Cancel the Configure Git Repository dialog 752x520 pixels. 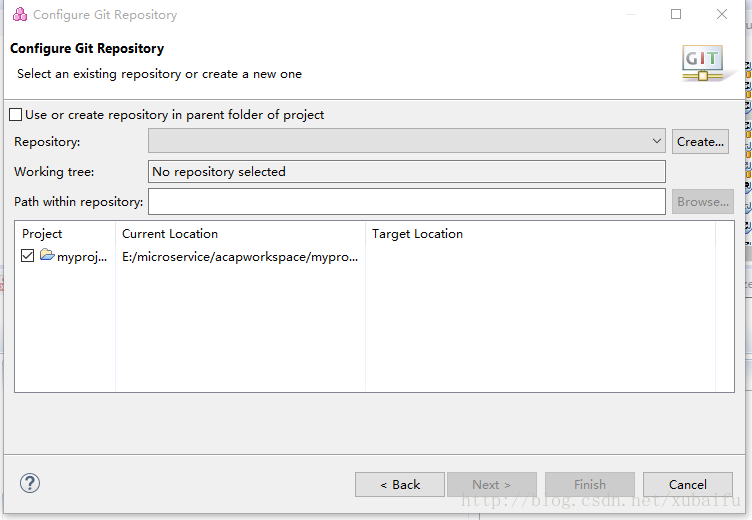pyautogui.click(x=688, y=485)
